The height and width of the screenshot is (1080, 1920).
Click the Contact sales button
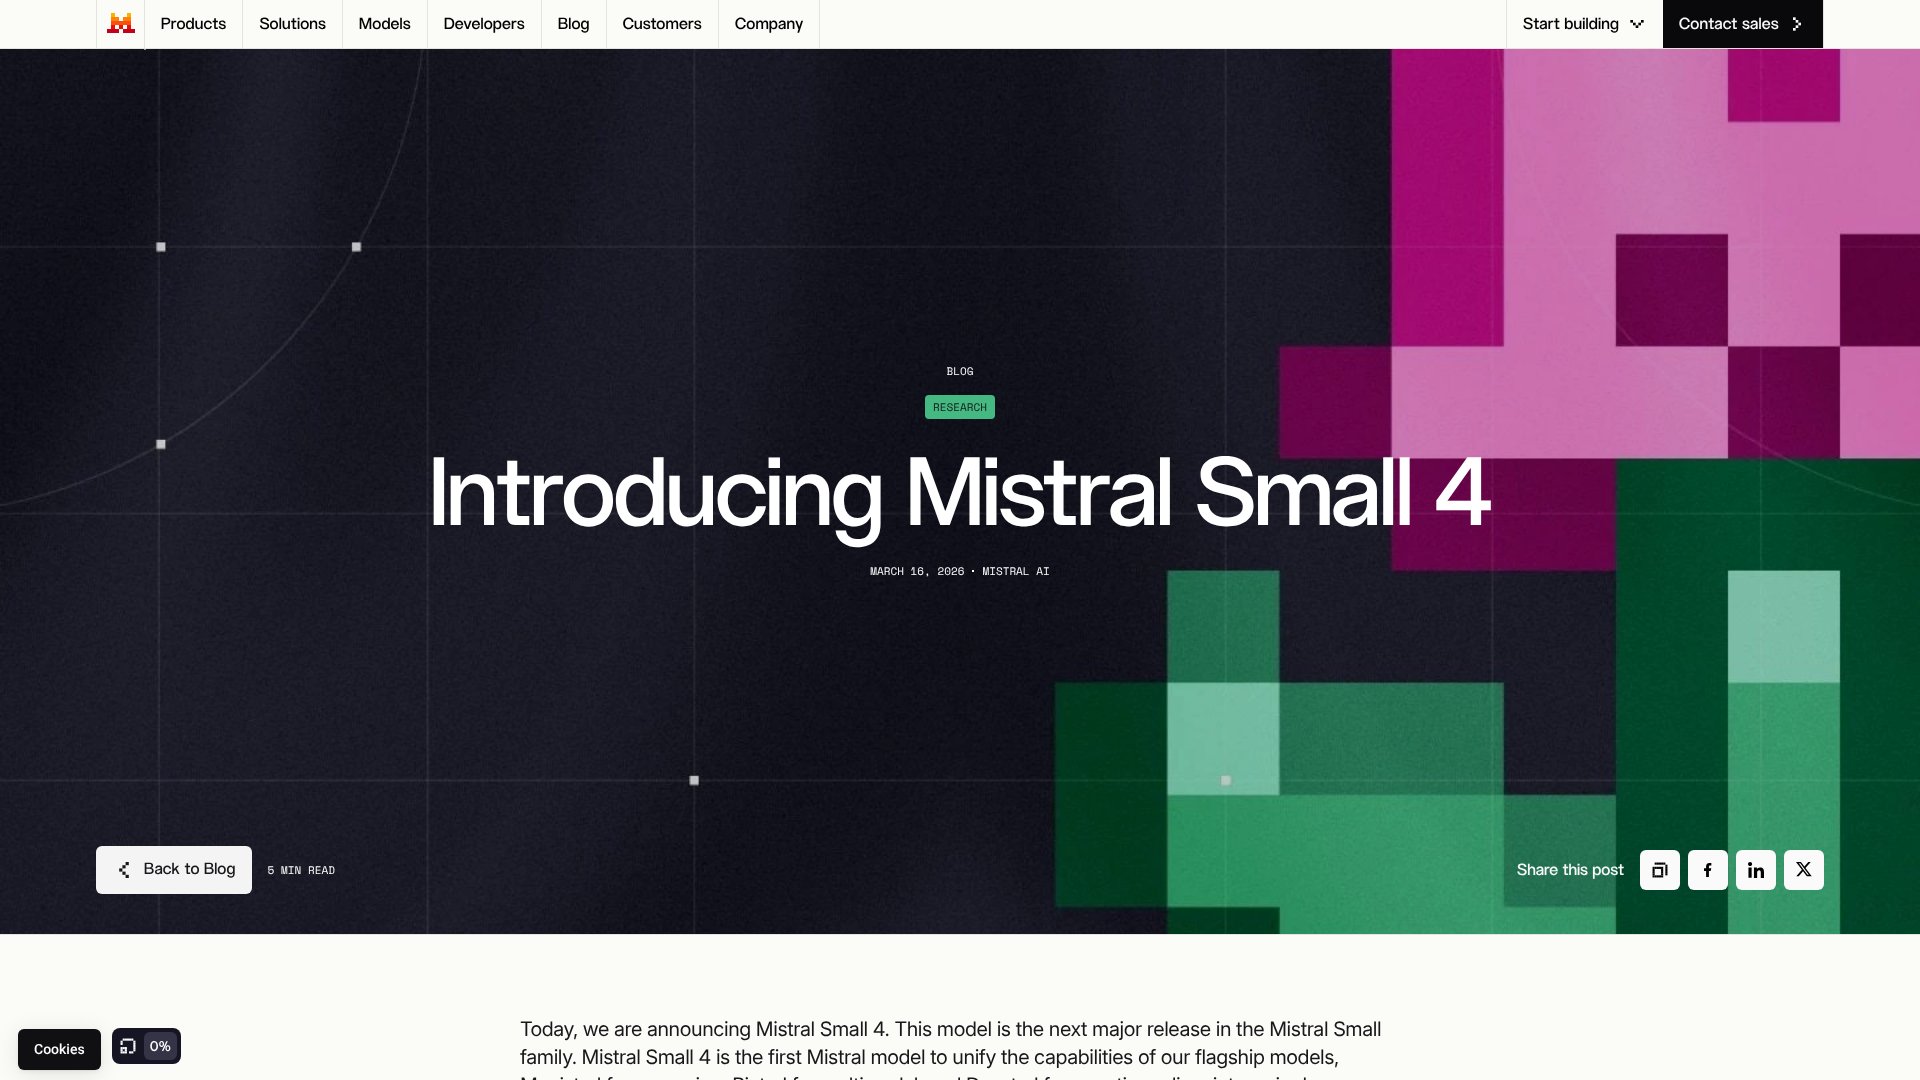coord(1742,23)
